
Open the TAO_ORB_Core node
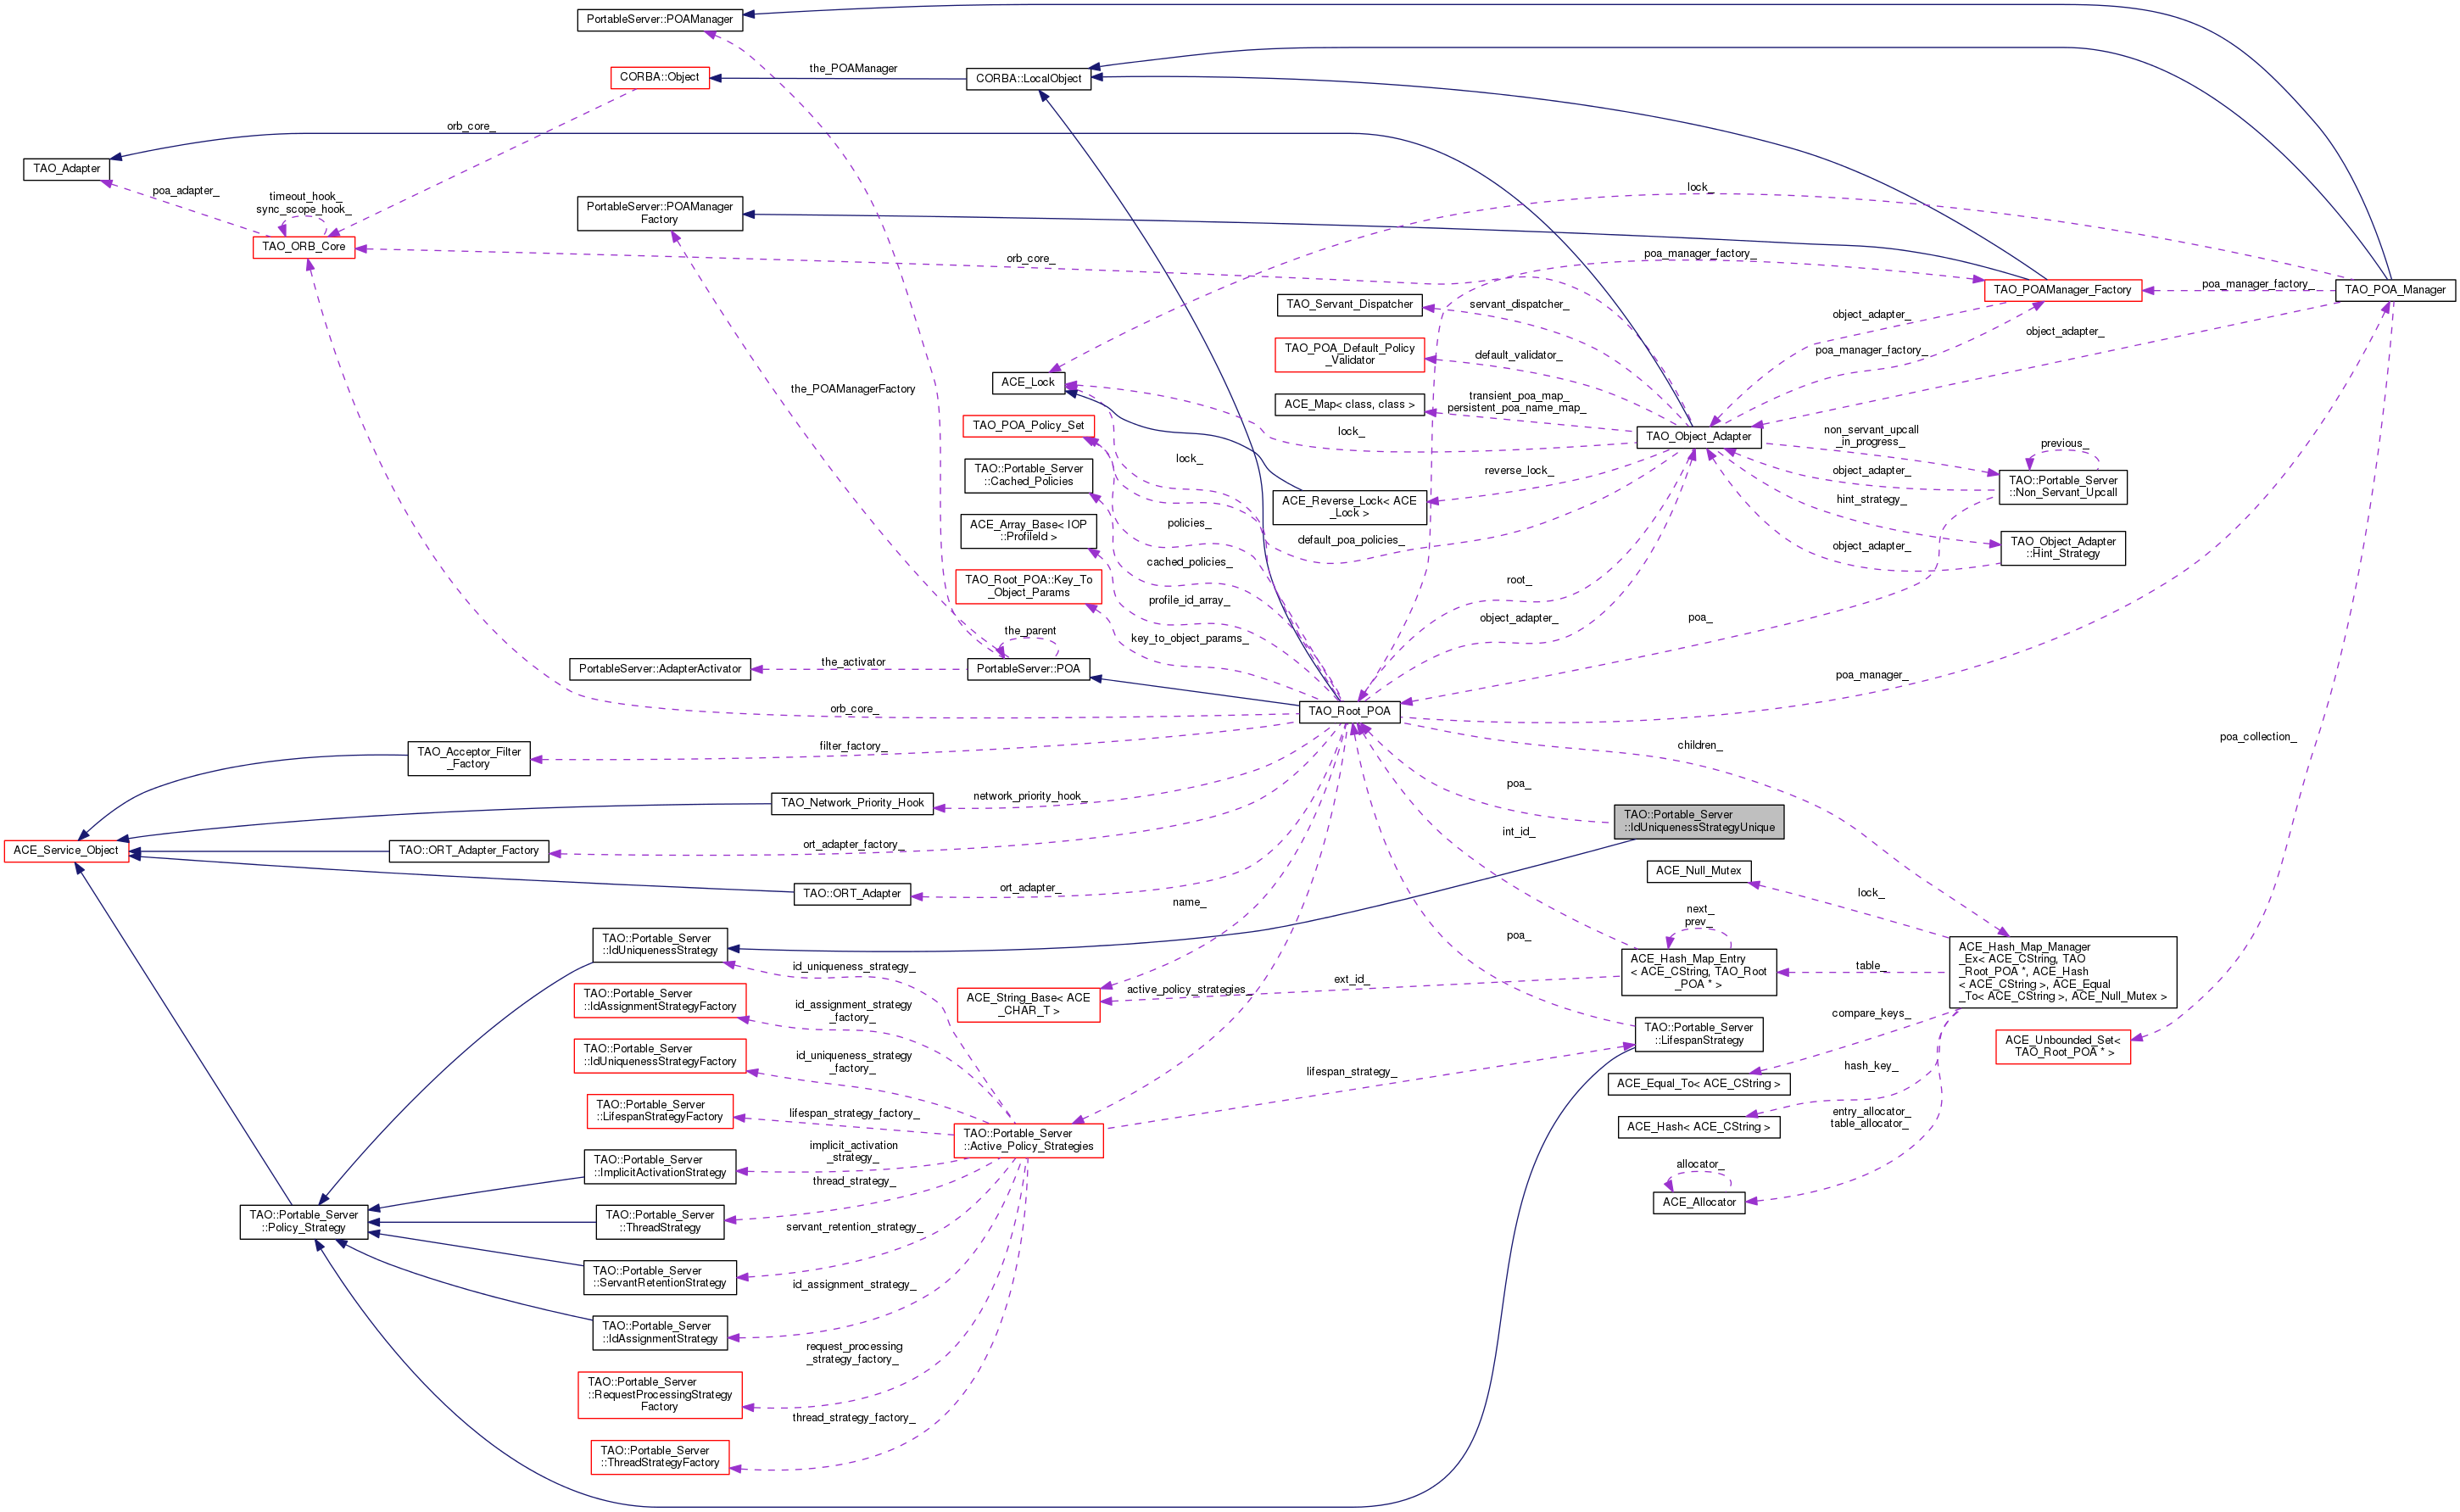(303, 246)
